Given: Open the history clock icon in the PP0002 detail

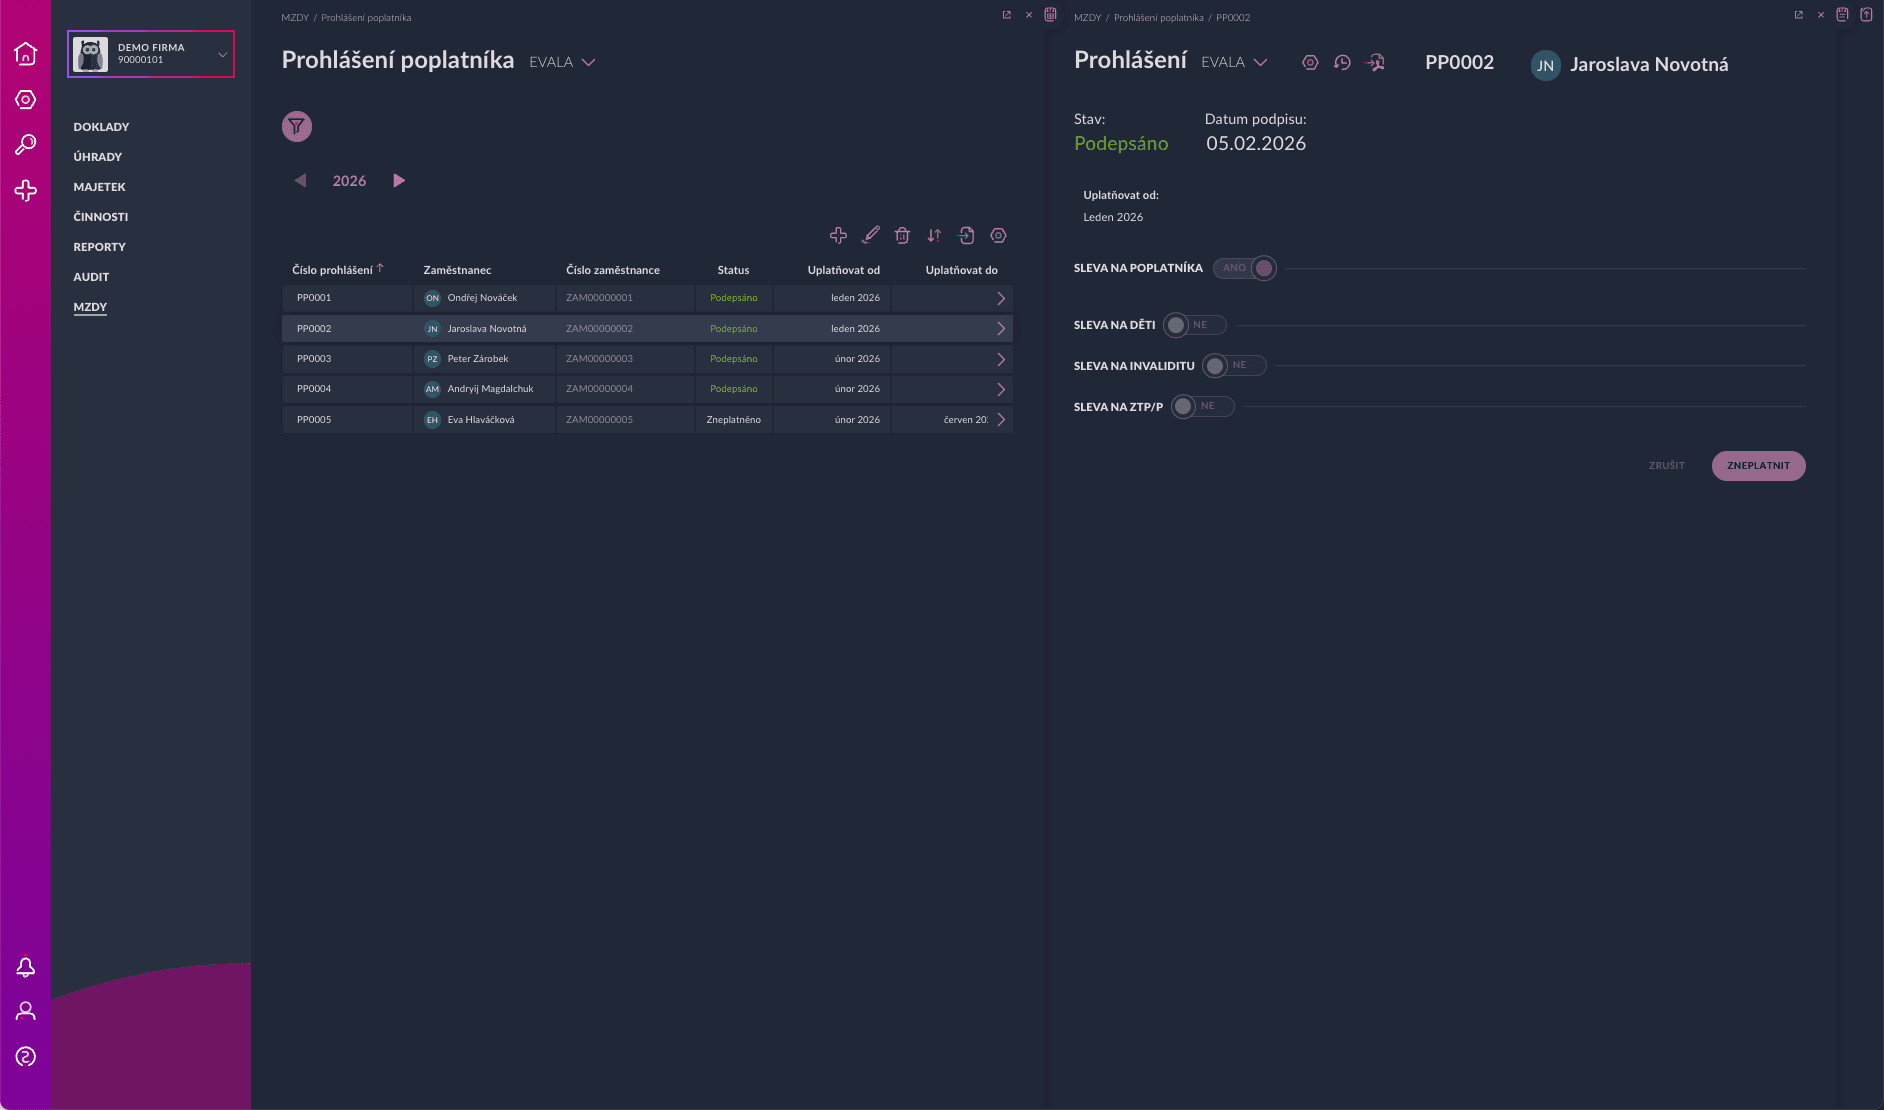Looking at the screenshot, I should coord(1342,63).
